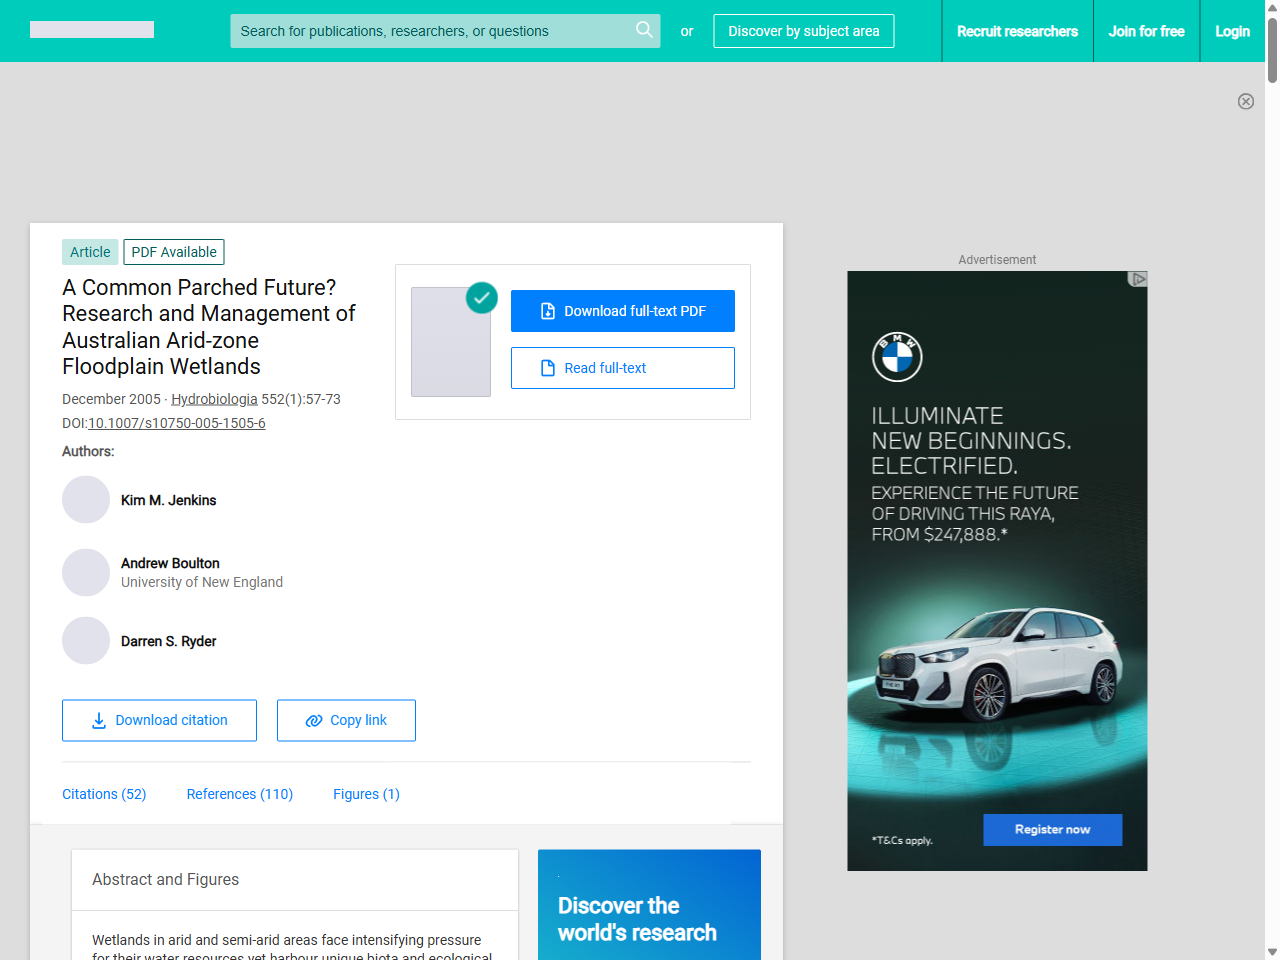Open the References (110) tab
This screenshot has width=1280, height=960.
(240, 794)
